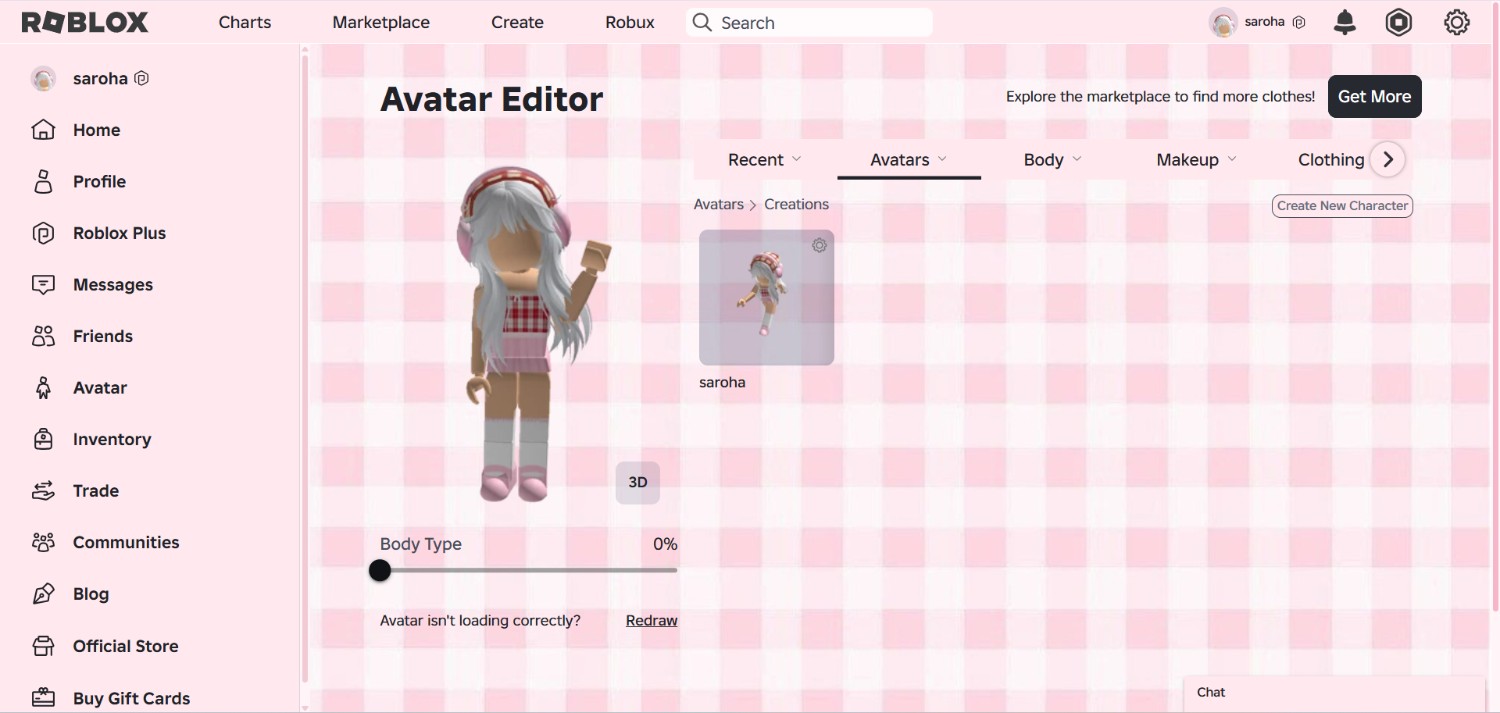Image resolution: width=1500 pixels, height=713 pixels.
Task: Click Create New Character button
Action: pyautogui.click(x=1342, y=205)
